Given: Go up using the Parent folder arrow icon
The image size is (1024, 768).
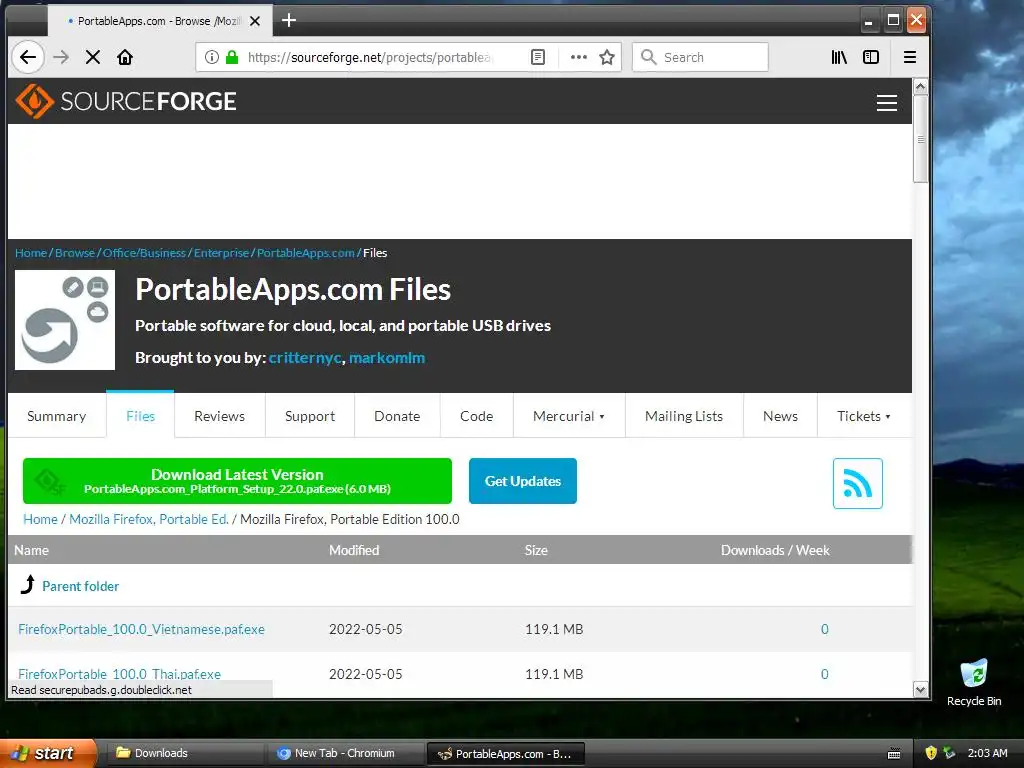Looking at the screenshot, I should [x=27, y=584].
